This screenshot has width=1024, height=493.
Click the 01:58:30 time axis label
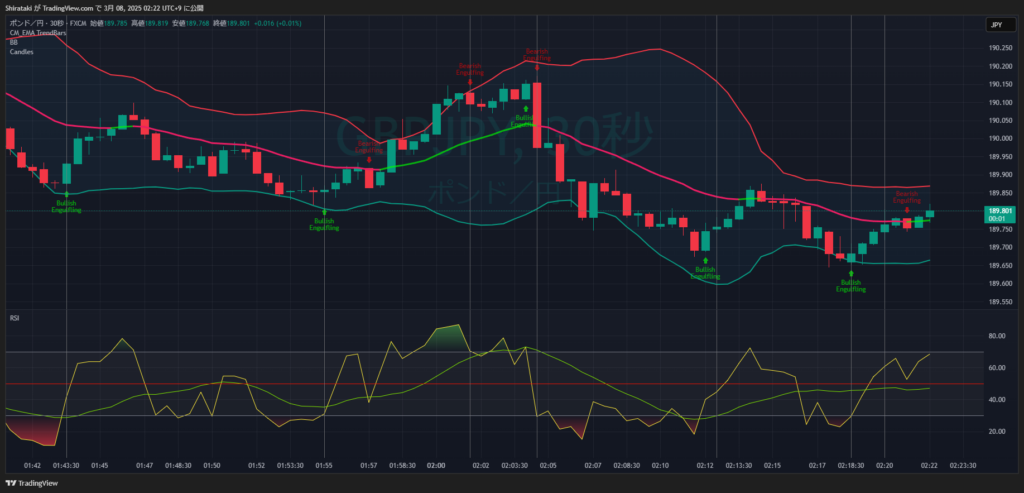(x=402, y=466)
